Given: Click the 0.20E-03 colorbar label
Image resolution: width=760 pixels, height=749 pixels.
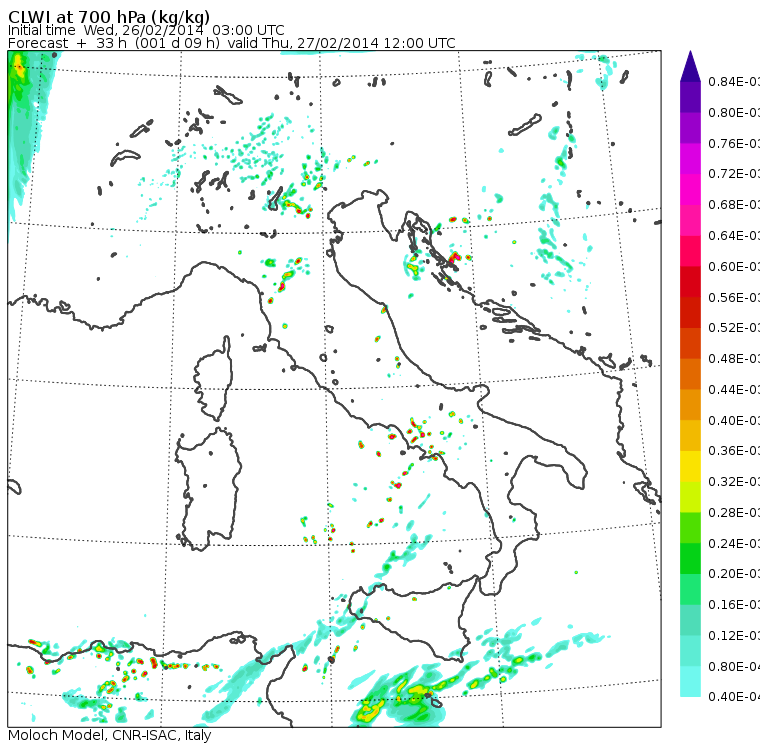Looking at the screenshot, I should (734, 574).
